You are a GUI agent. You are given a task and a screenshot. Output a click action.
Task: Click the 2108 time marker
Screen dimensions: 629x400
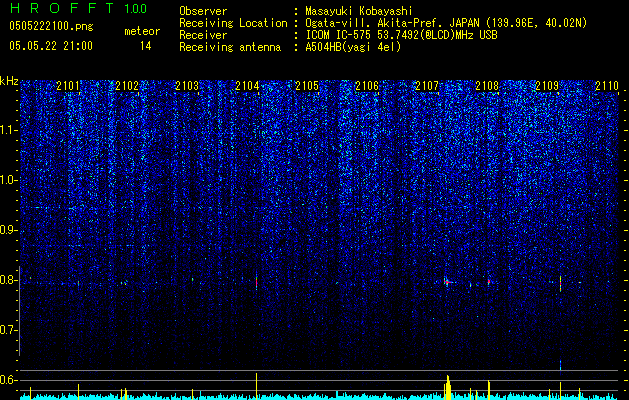click(487, 85)
